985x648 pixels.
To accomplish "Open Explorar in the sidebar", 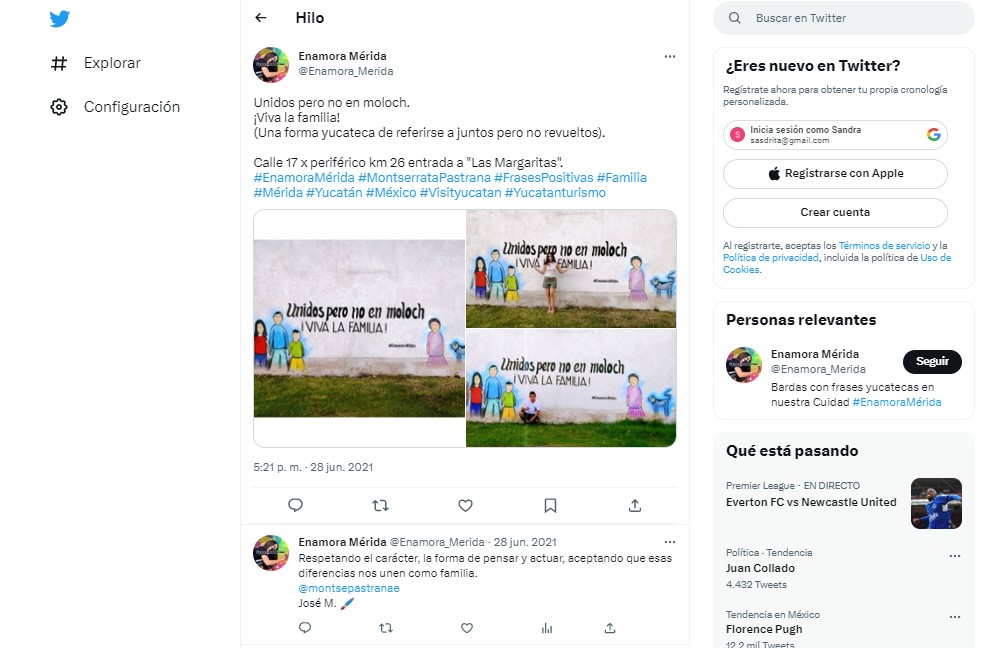I will tap(95, 63).
